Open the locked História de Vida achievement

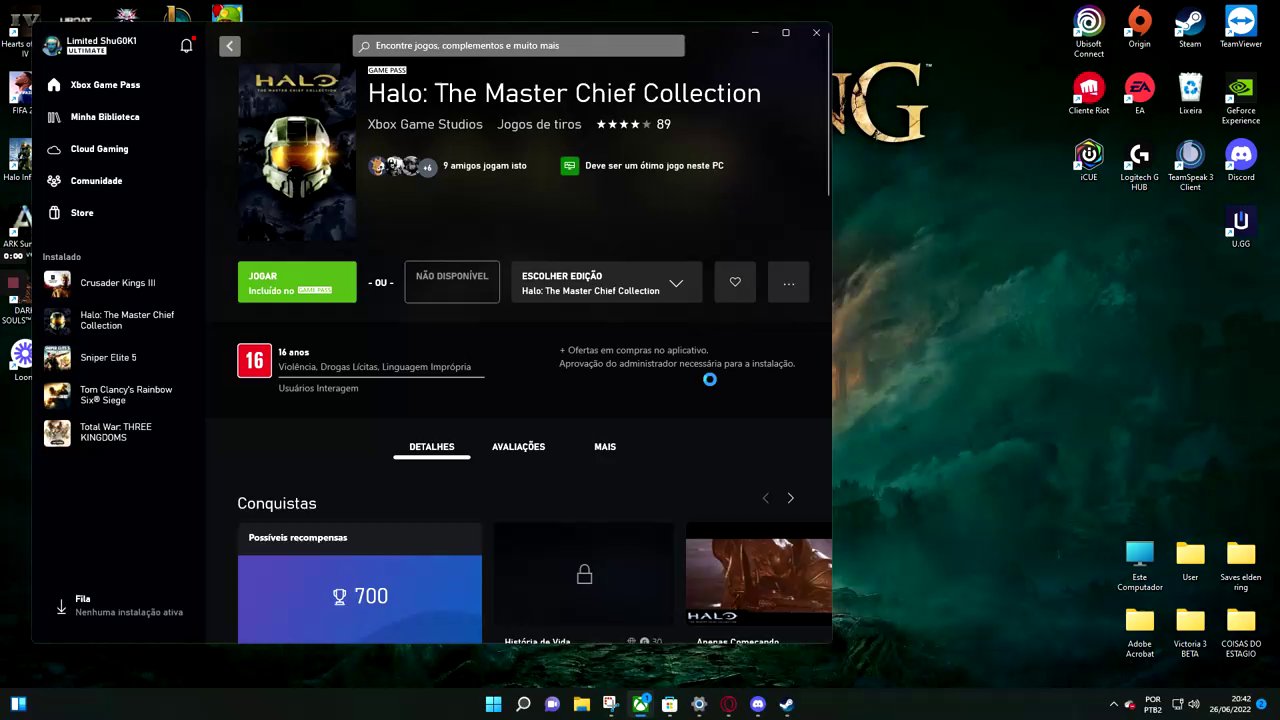[x=584, y=583]
